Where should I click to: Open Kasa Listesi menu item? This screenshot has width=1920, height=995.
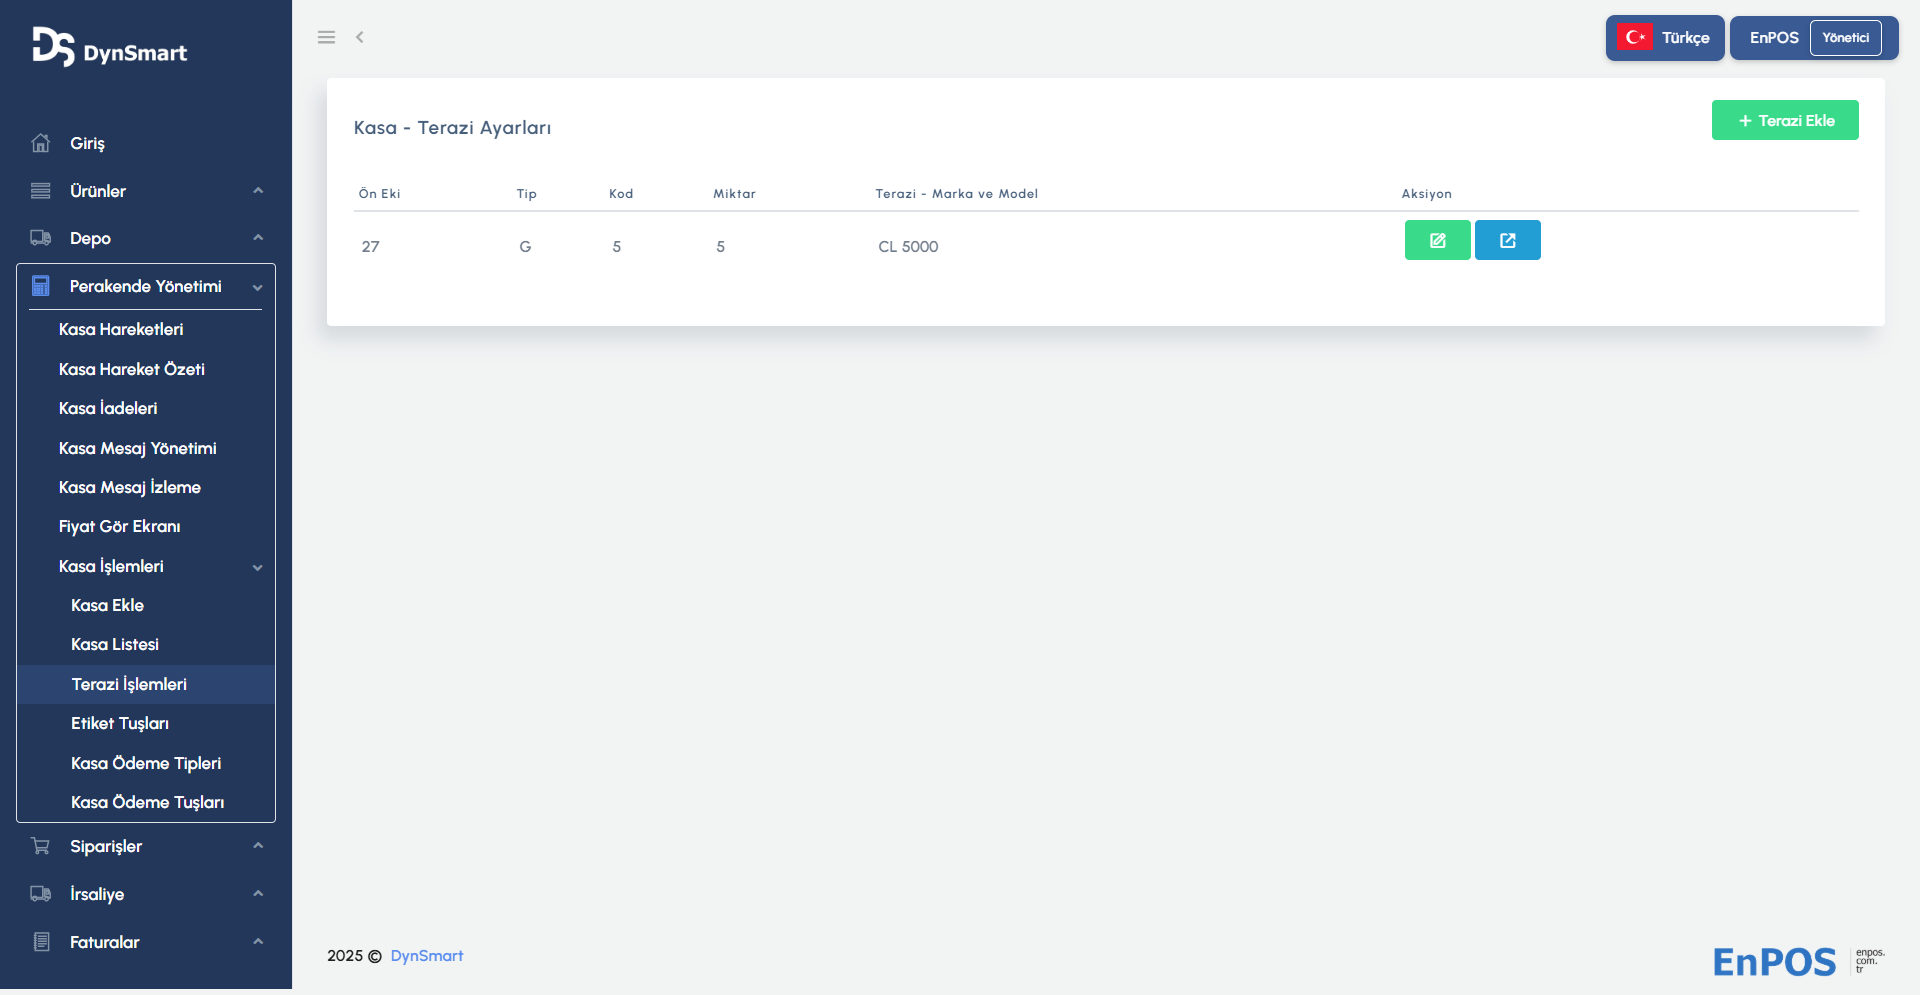coord(115,644)
